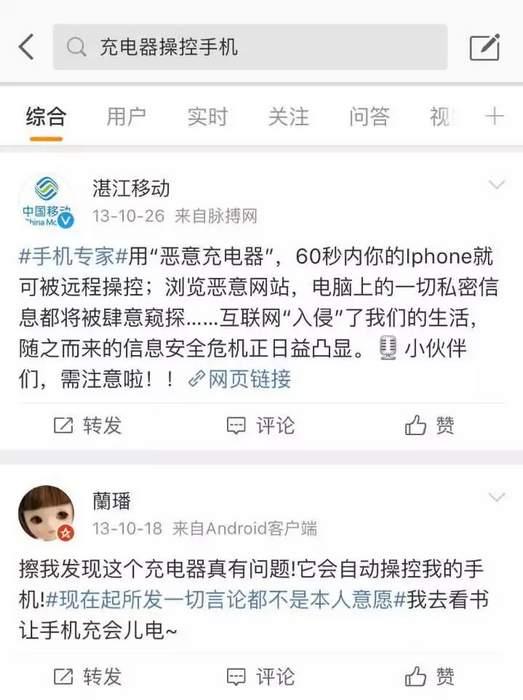Select the 问答 tab

(x=369, y=117)
